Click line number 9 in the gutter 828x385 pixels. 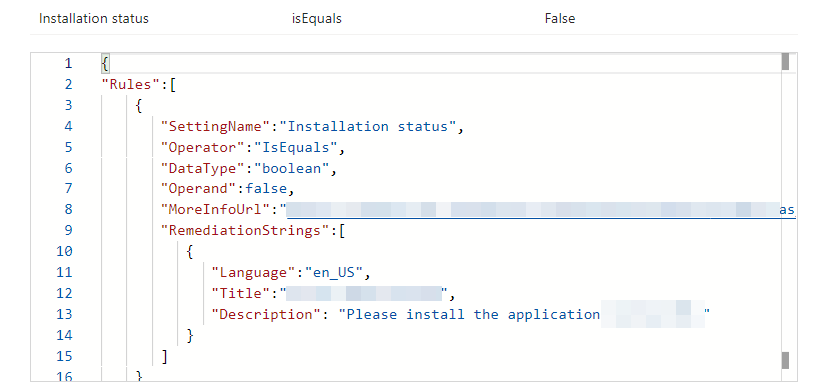[68, 231]
